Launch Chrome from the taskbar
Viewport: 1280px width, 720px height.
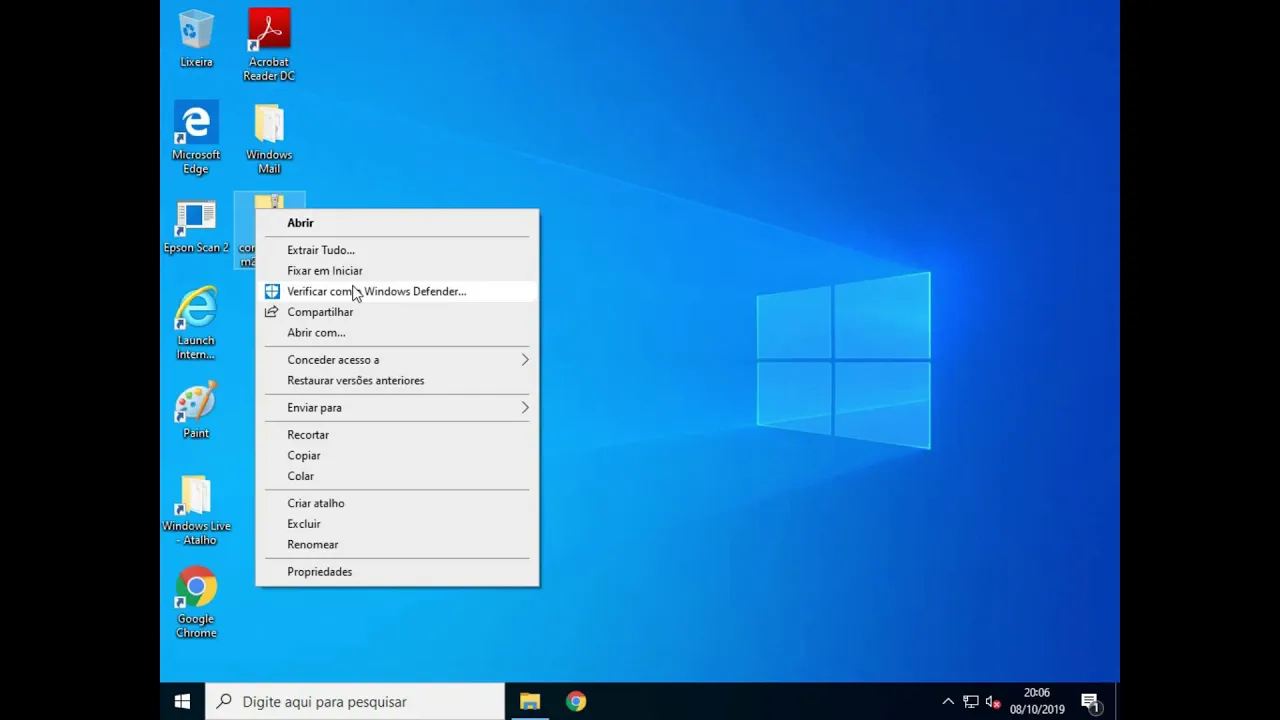(x=576, y=702)
